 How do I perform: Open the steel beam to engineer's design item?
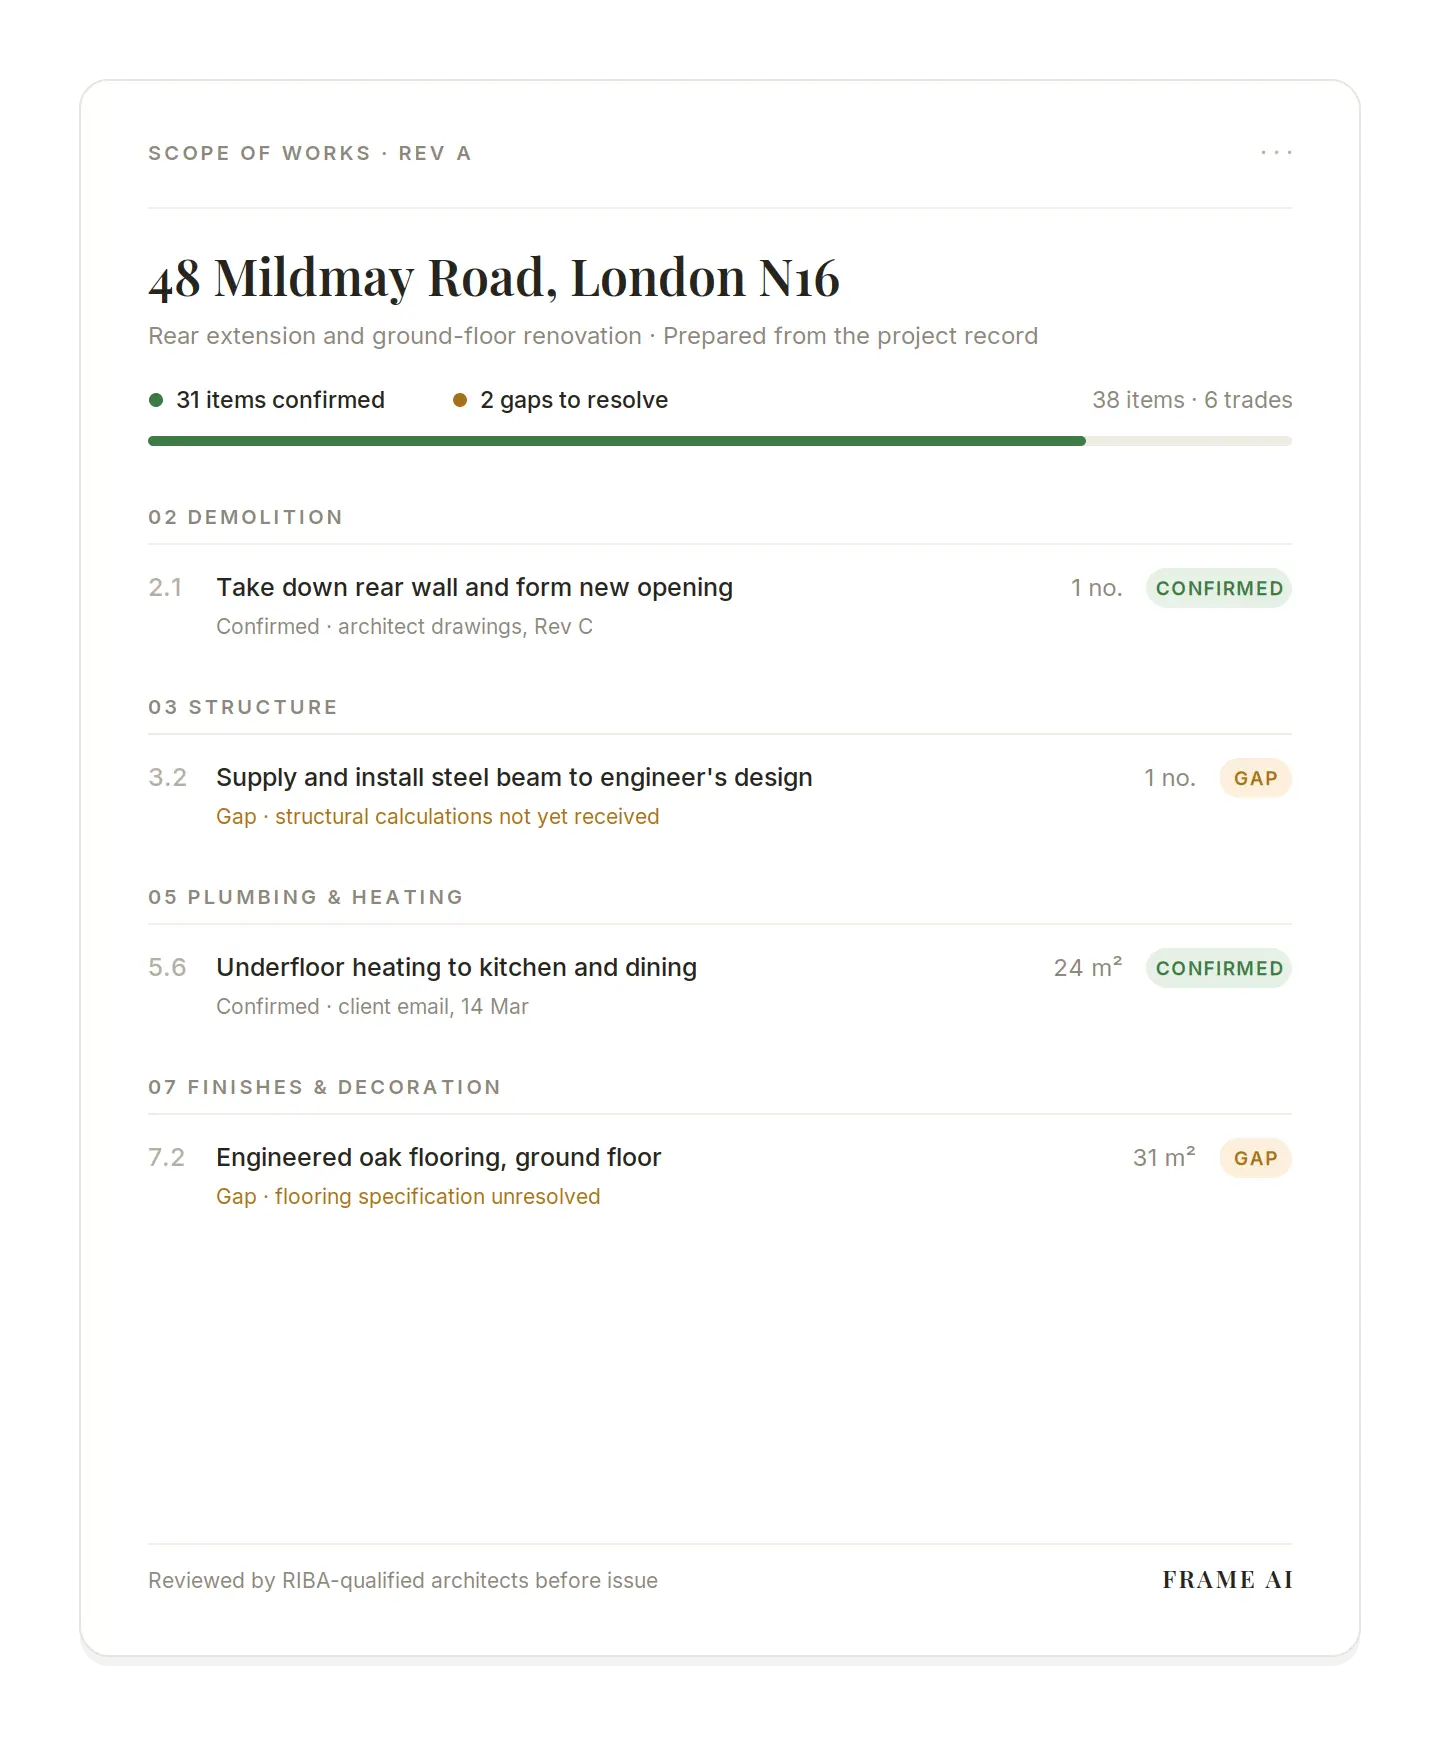click(x=720, y=795)
